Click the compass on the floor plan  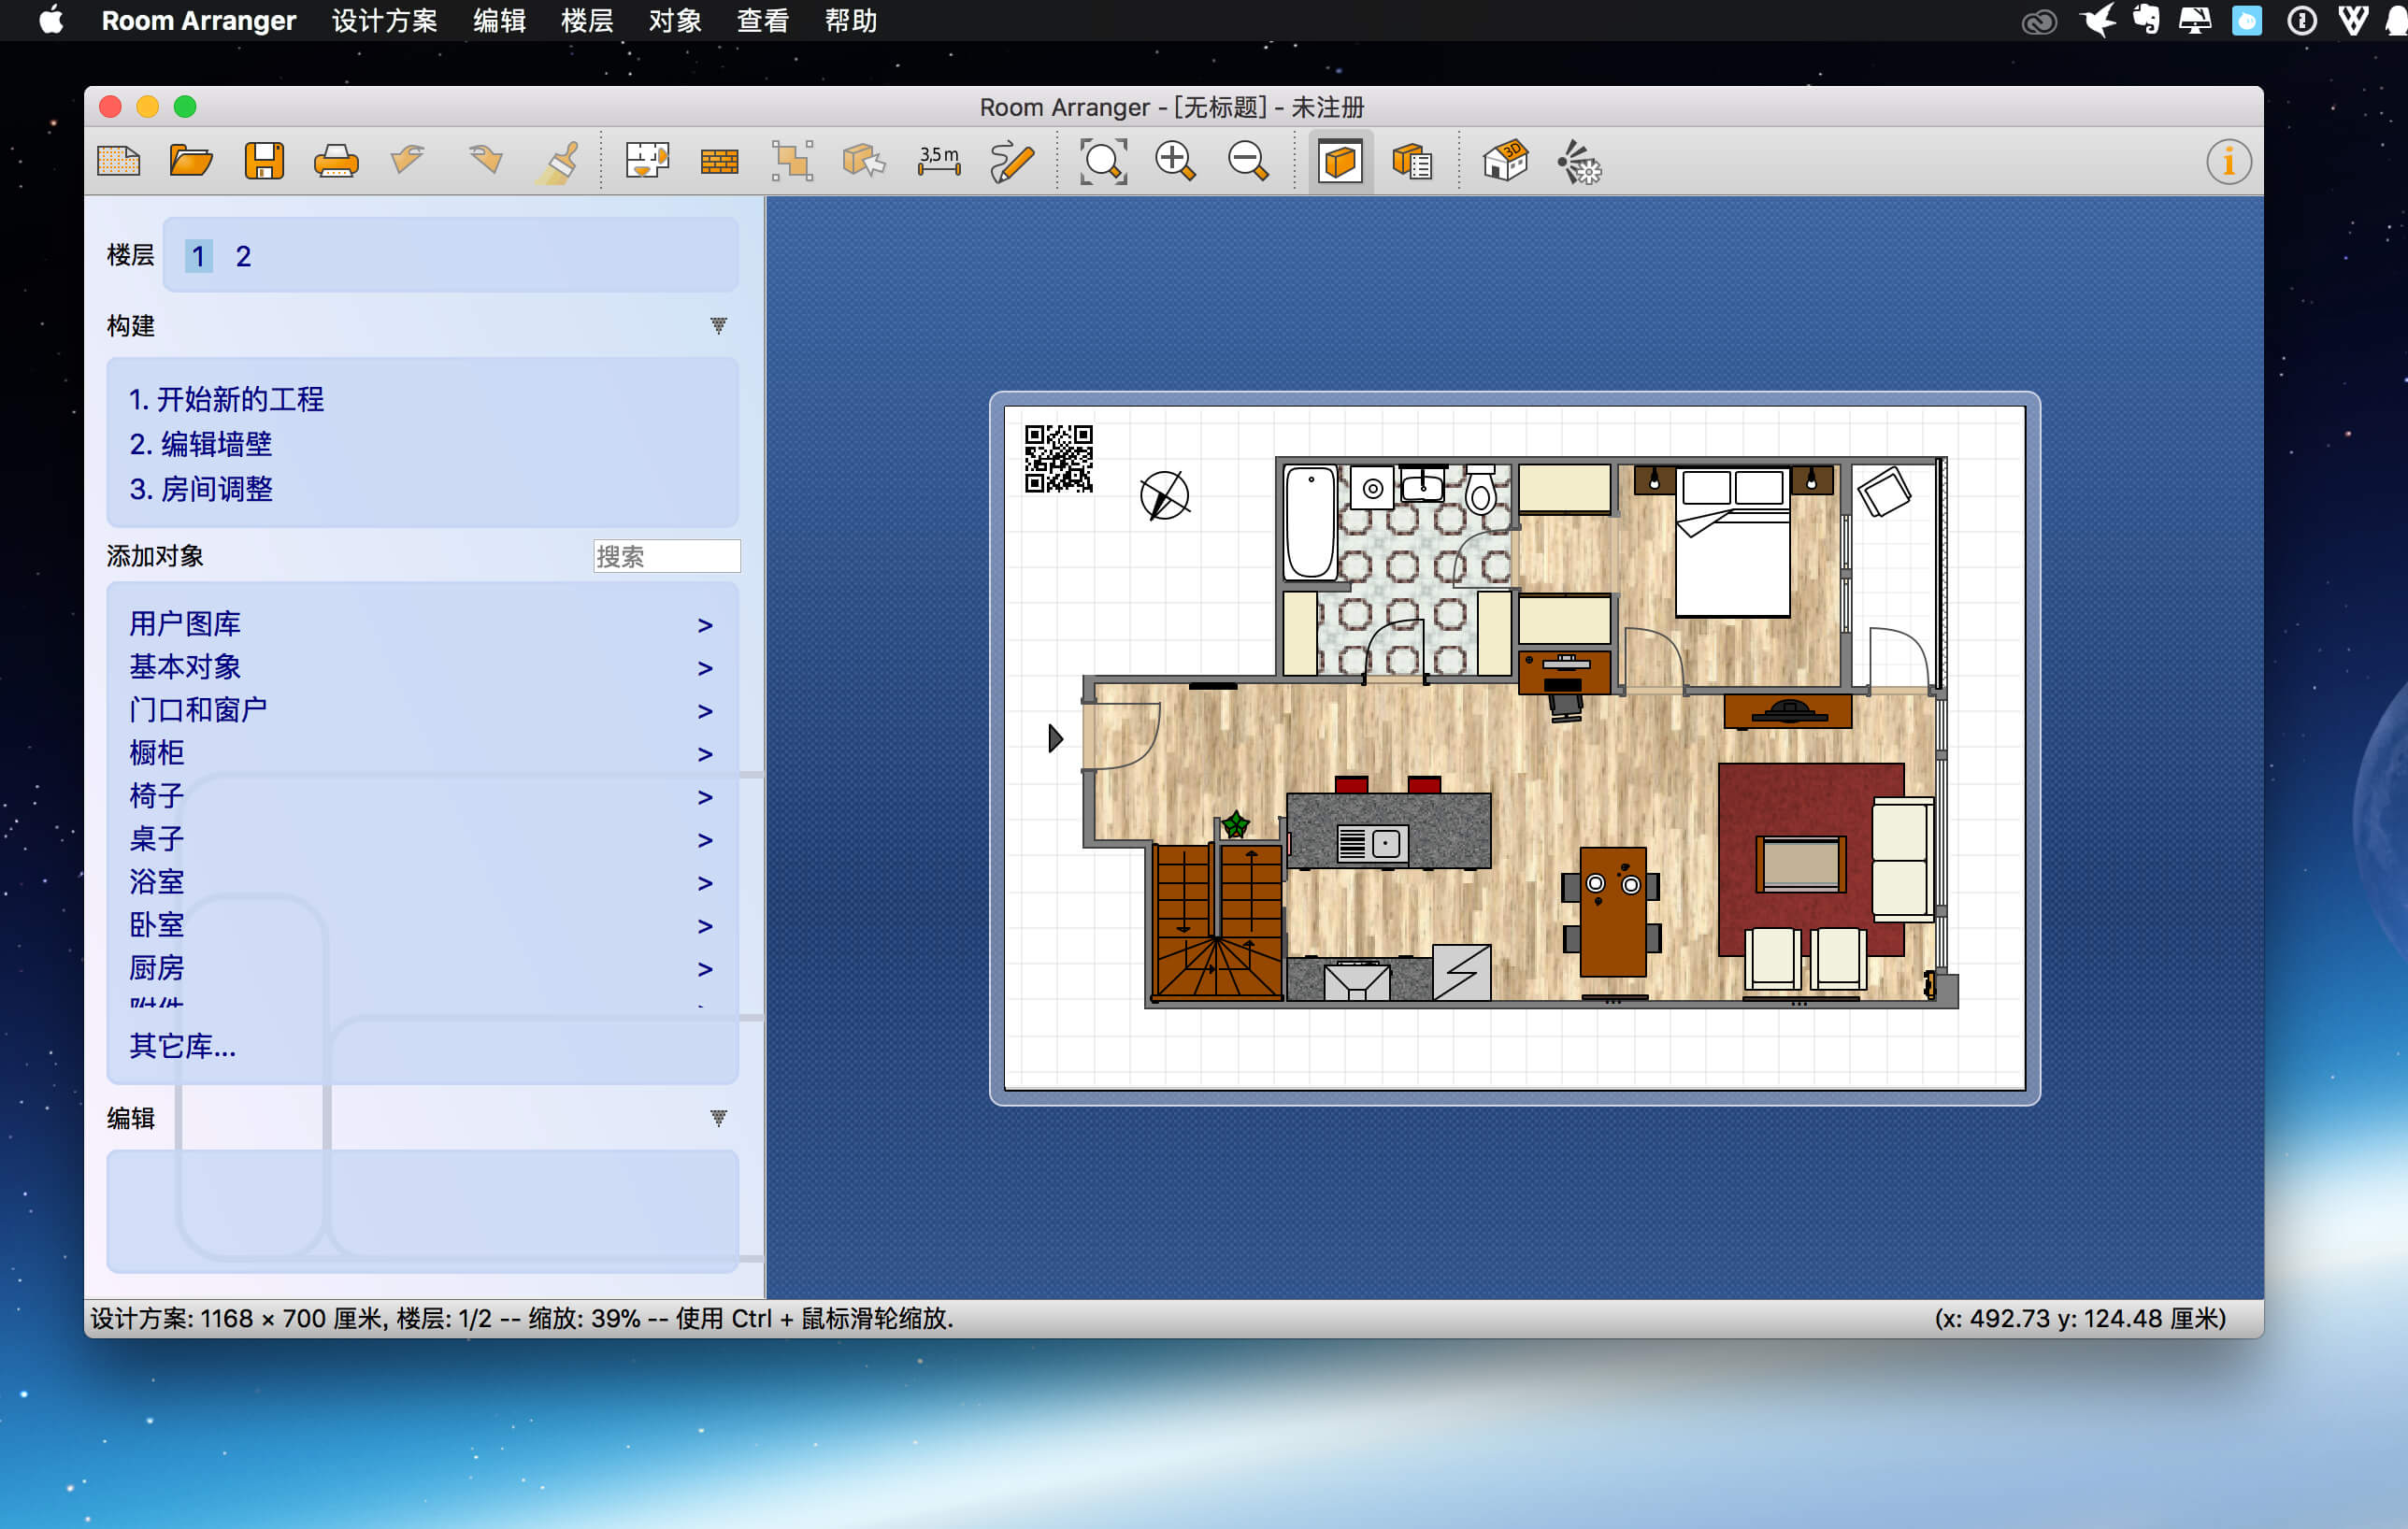(x=1164, y=495)
